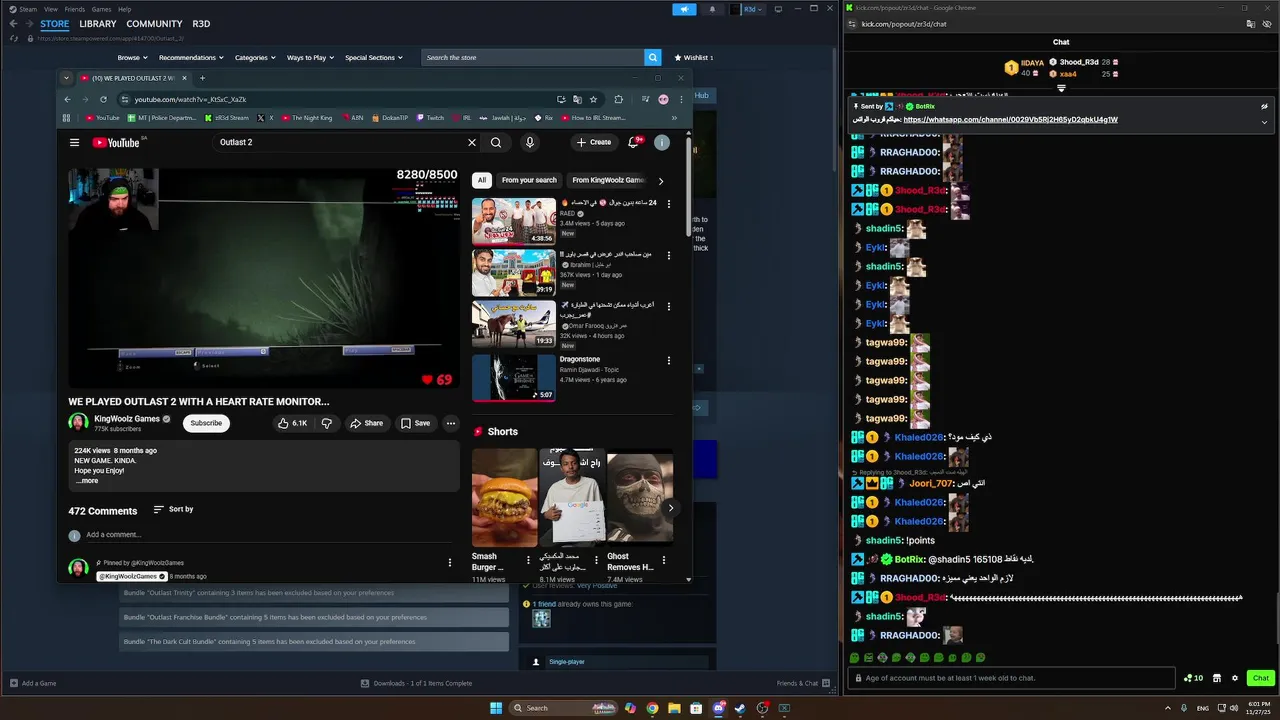The image size is (1280, 720).
Task: Open WhatsApp channel link in chat
Action: point(1010,119)
